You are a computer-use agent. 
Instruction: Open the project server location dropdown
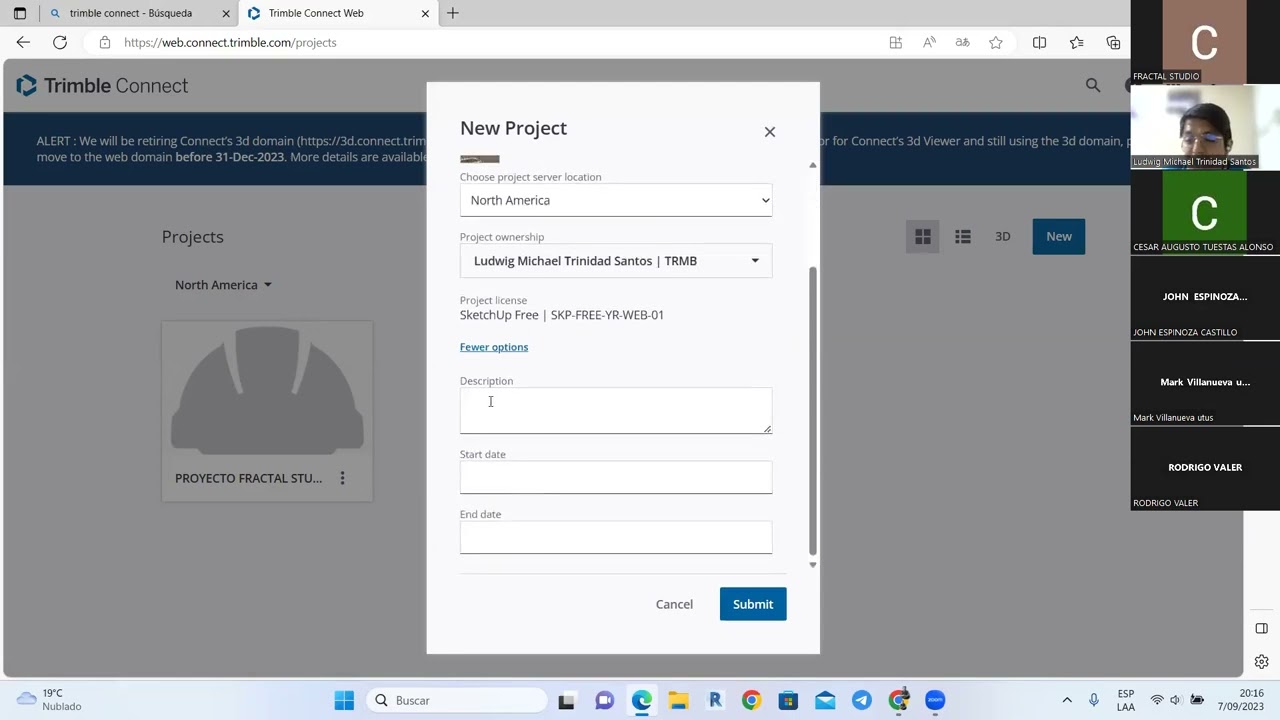pyautogui.click(x=616, y=200)
